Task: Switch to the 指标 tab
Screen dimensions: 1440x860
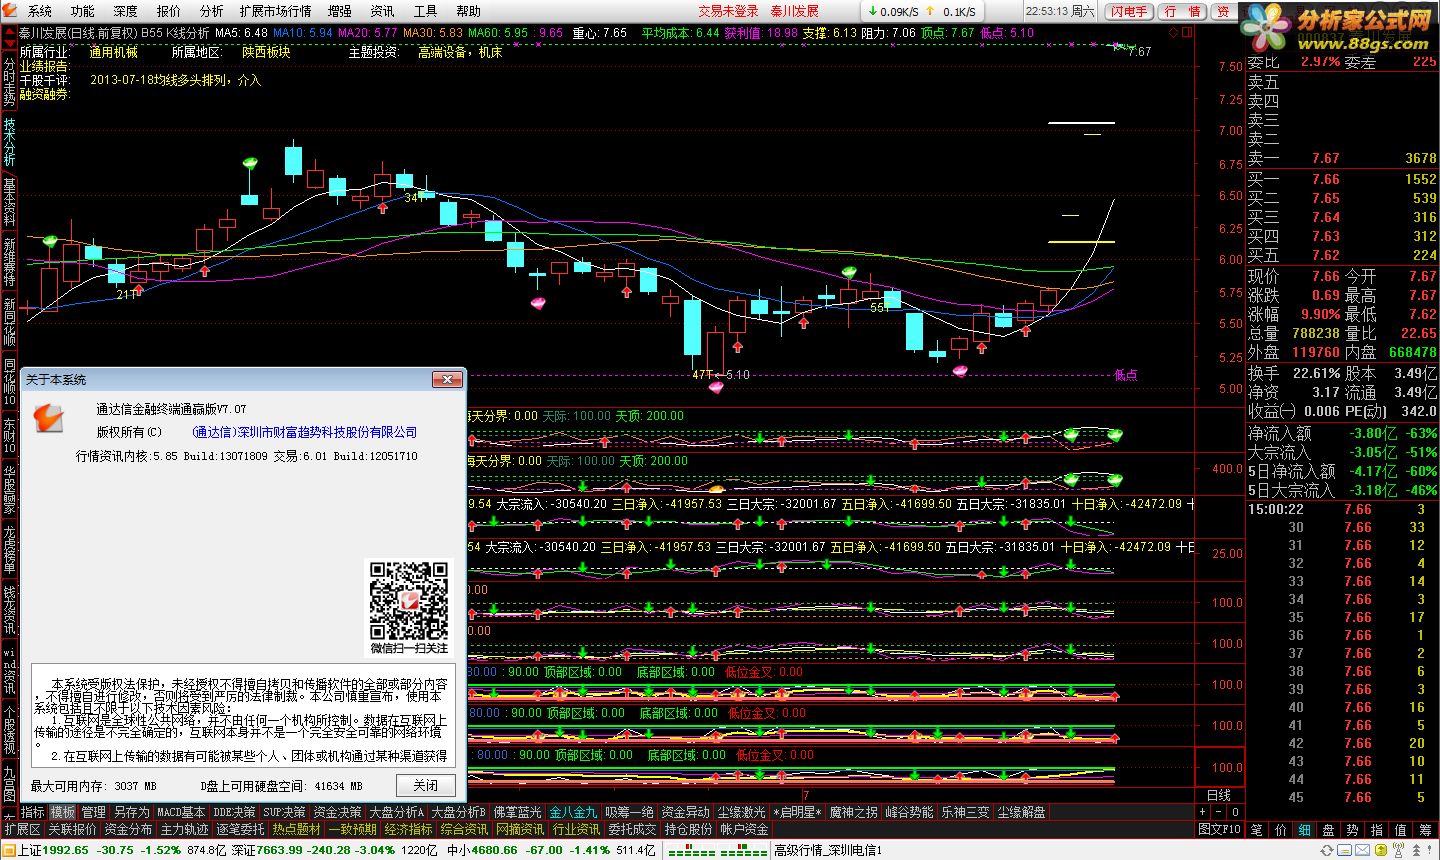Action: coord(33,812)
